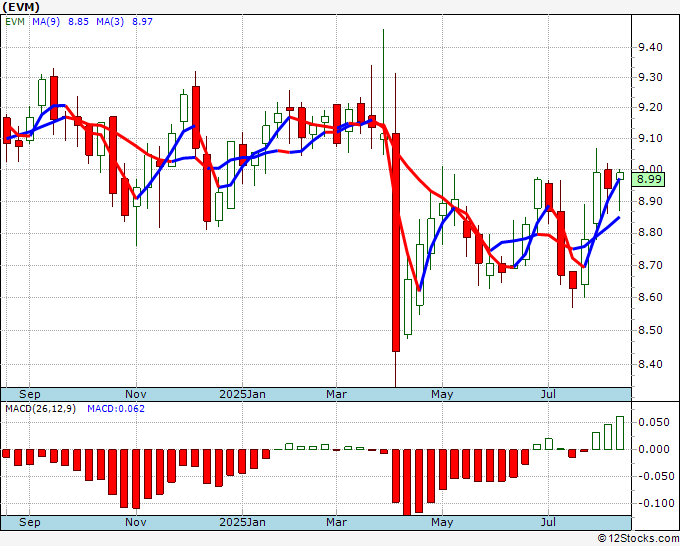This screenshot has width=680, height=546.
Task: Click the 8.50 price axis label
Action: pyautogui.click(x=650, y=330)
